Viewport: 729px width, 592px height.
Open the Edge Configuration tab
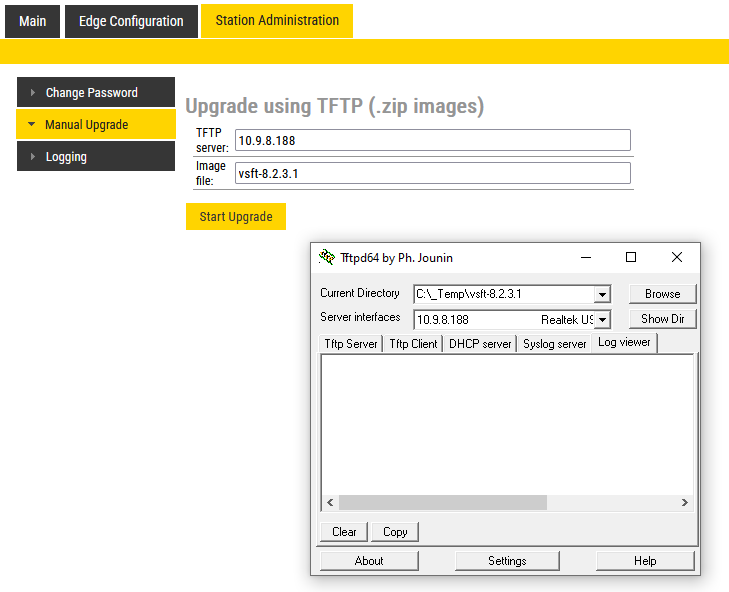131,21
